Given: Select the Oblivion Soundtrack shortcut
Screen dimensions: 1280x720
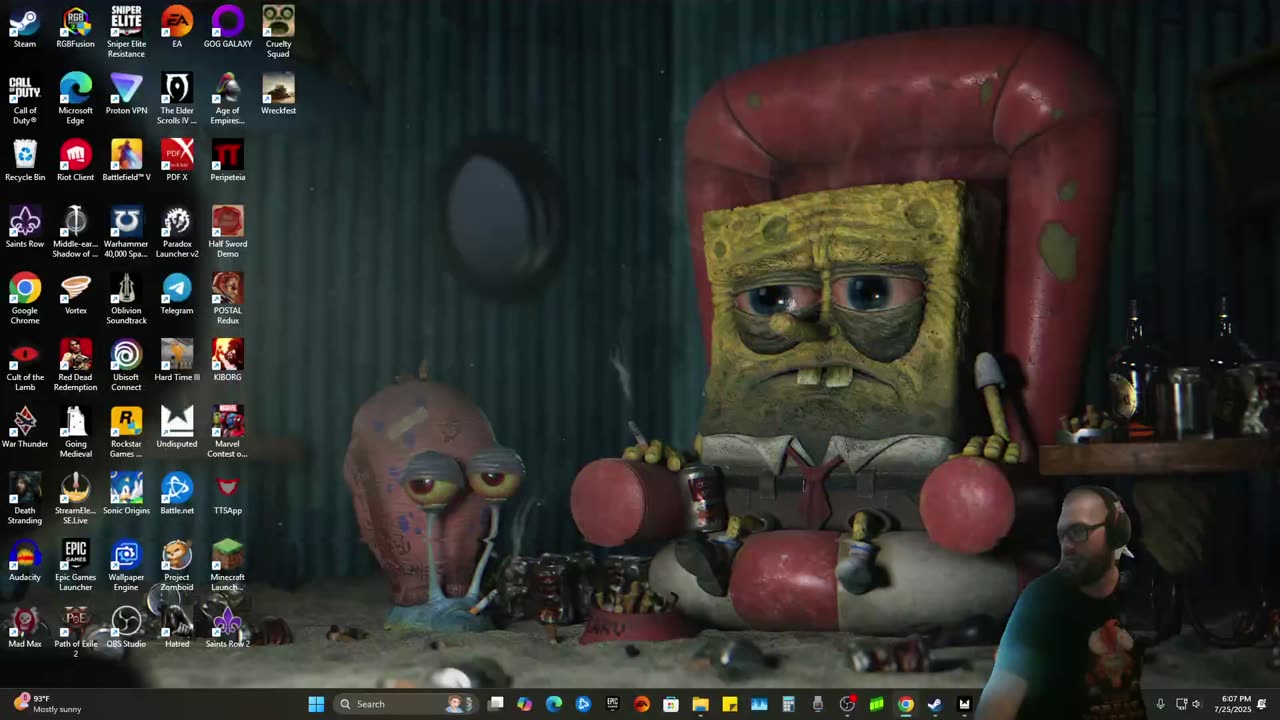Looking at the screenshot, I should click(126, 299).
